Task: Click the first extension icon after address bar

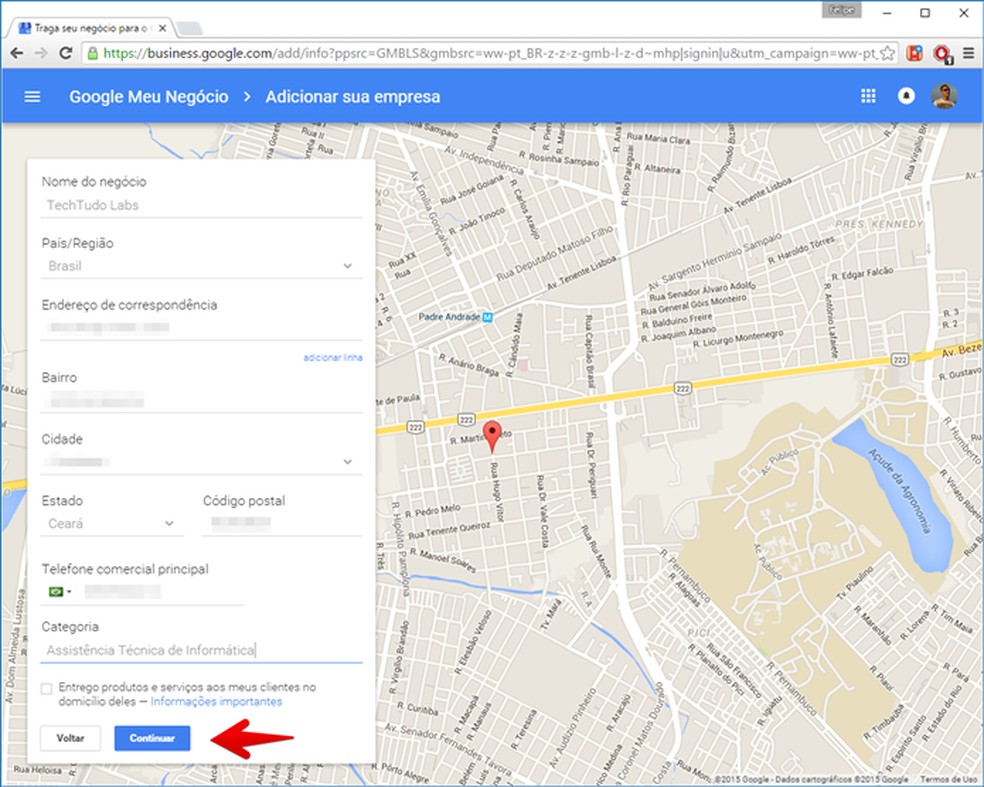Action: click(x=915, y=53)
